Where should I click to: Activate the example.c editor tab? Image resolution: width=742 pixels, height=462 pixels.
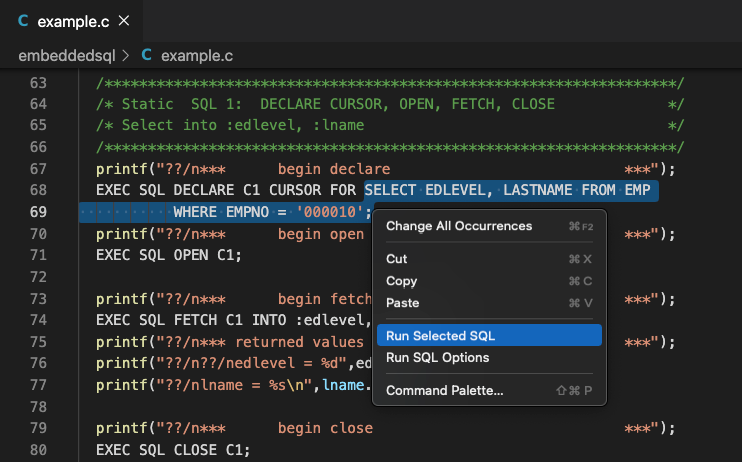point(71,21)
